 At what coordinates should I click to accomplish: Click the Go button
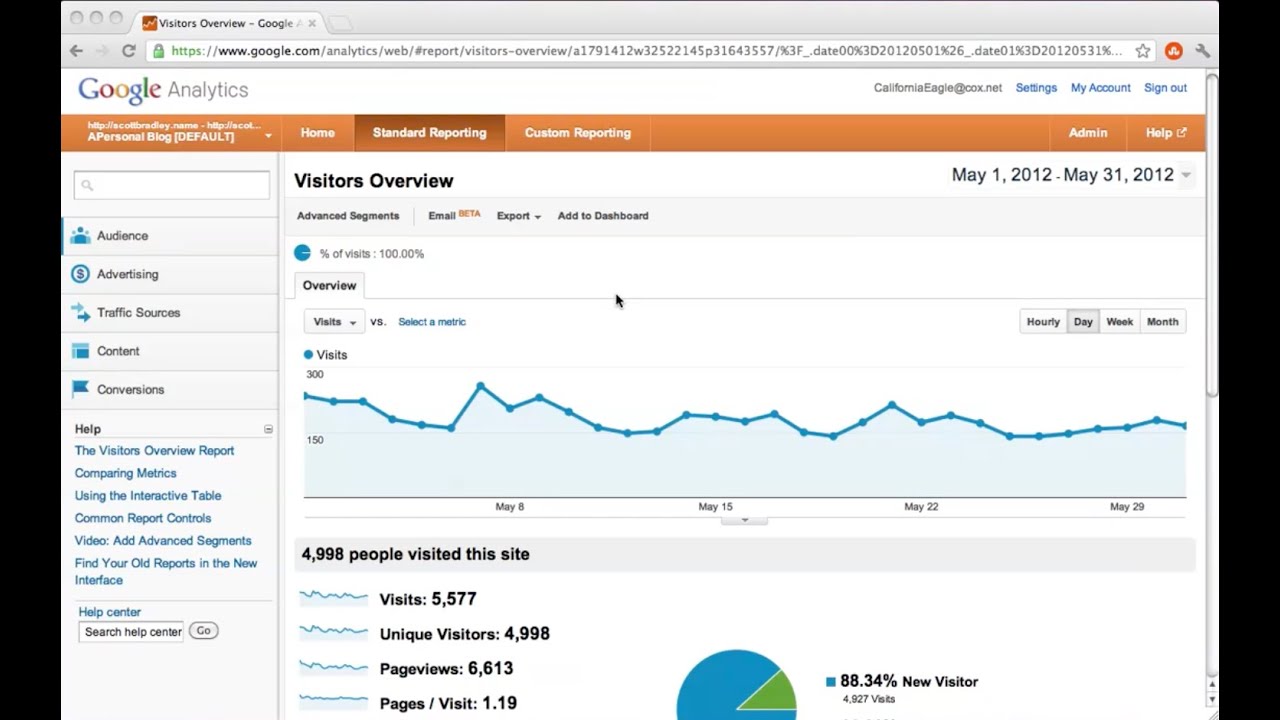pos(203,631)
